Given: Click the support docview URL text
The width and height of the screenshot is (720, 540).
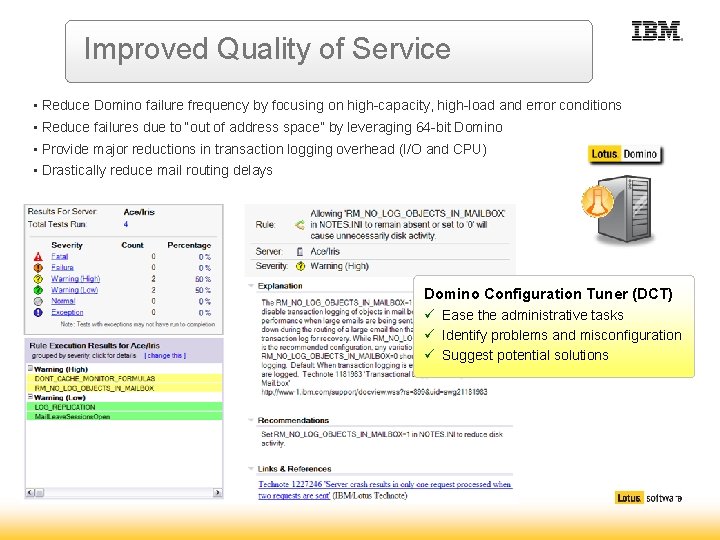Looking at the screenshot, I should (374, 392).
